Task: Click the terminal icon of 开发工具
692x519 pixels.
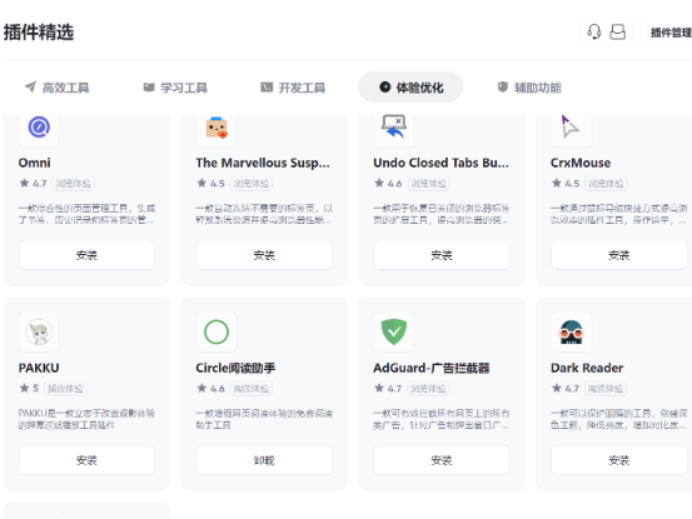Action: 267,87
